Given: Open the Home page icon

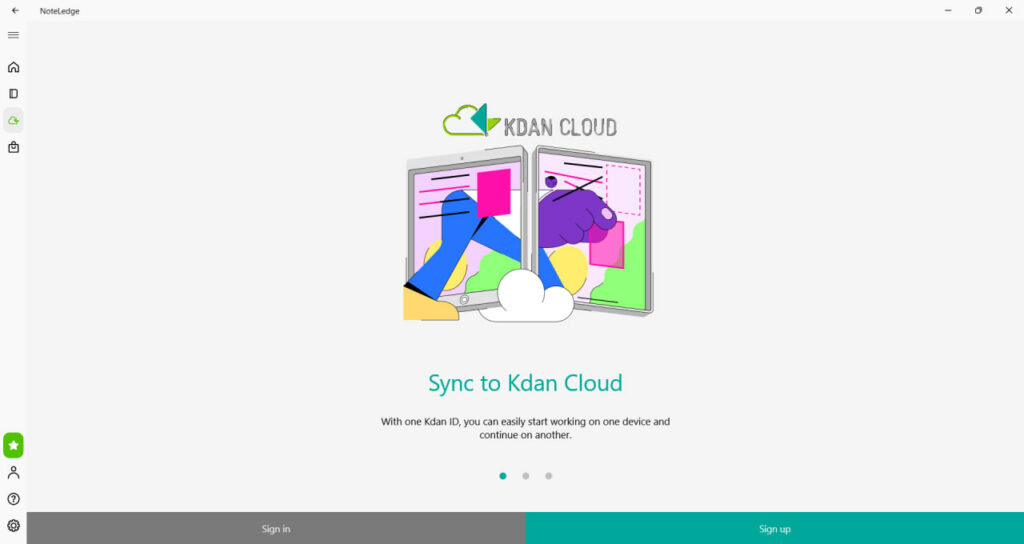Looking at the screenshot, I should click(13, 67).
